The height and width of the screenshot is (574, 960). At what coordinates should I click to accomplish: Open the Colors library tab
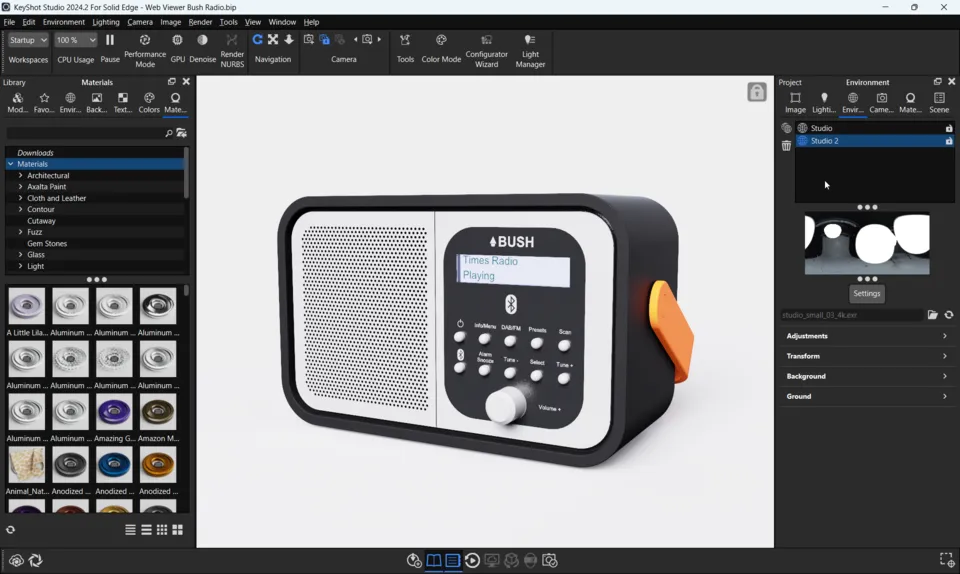coord(149,102)
